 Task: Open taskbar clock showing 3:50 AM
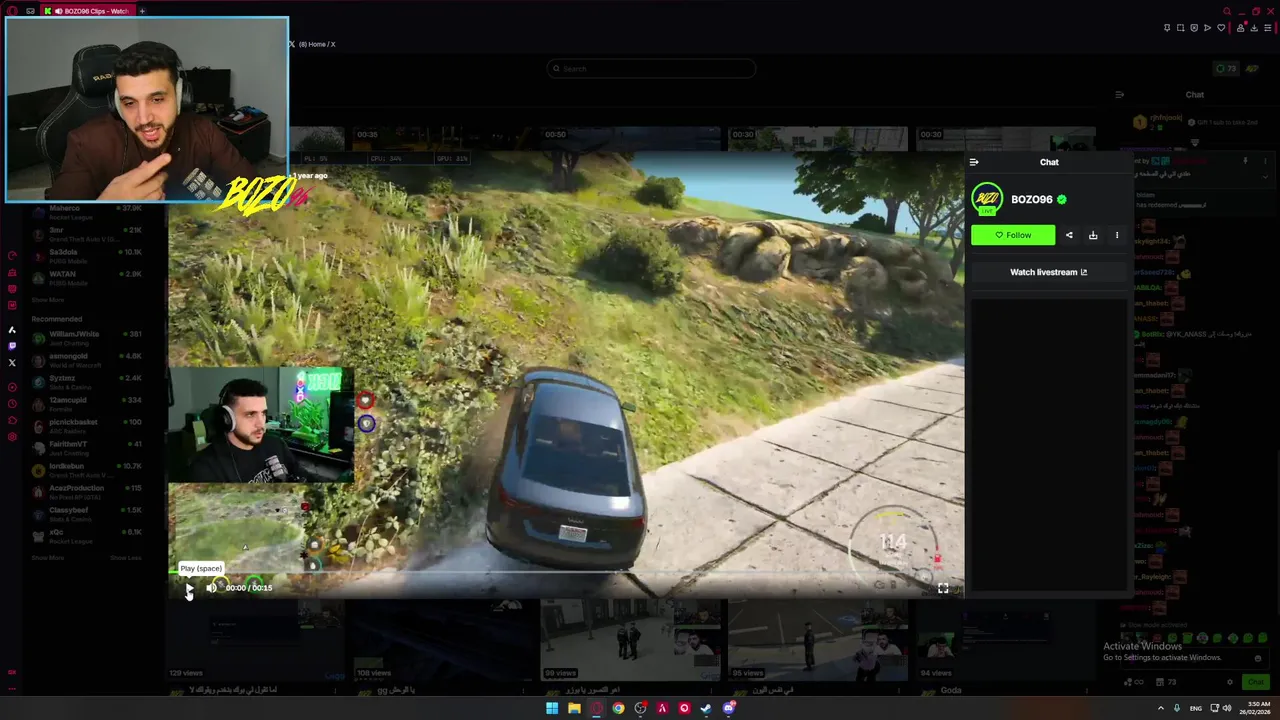1257,708
